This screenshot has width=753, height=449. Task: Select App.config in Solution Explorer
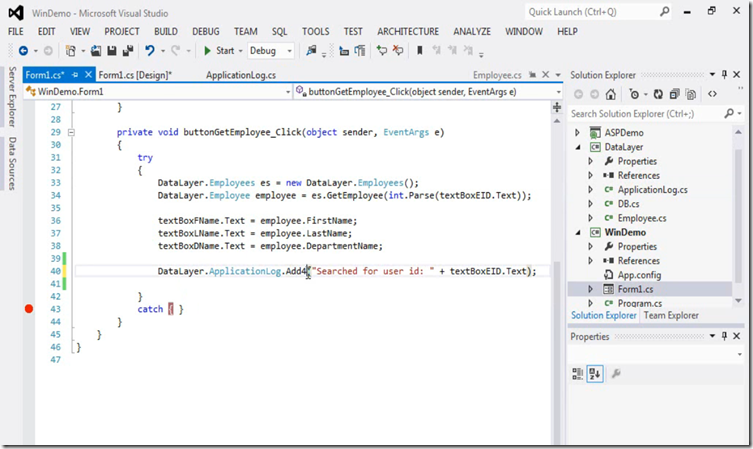639,275
